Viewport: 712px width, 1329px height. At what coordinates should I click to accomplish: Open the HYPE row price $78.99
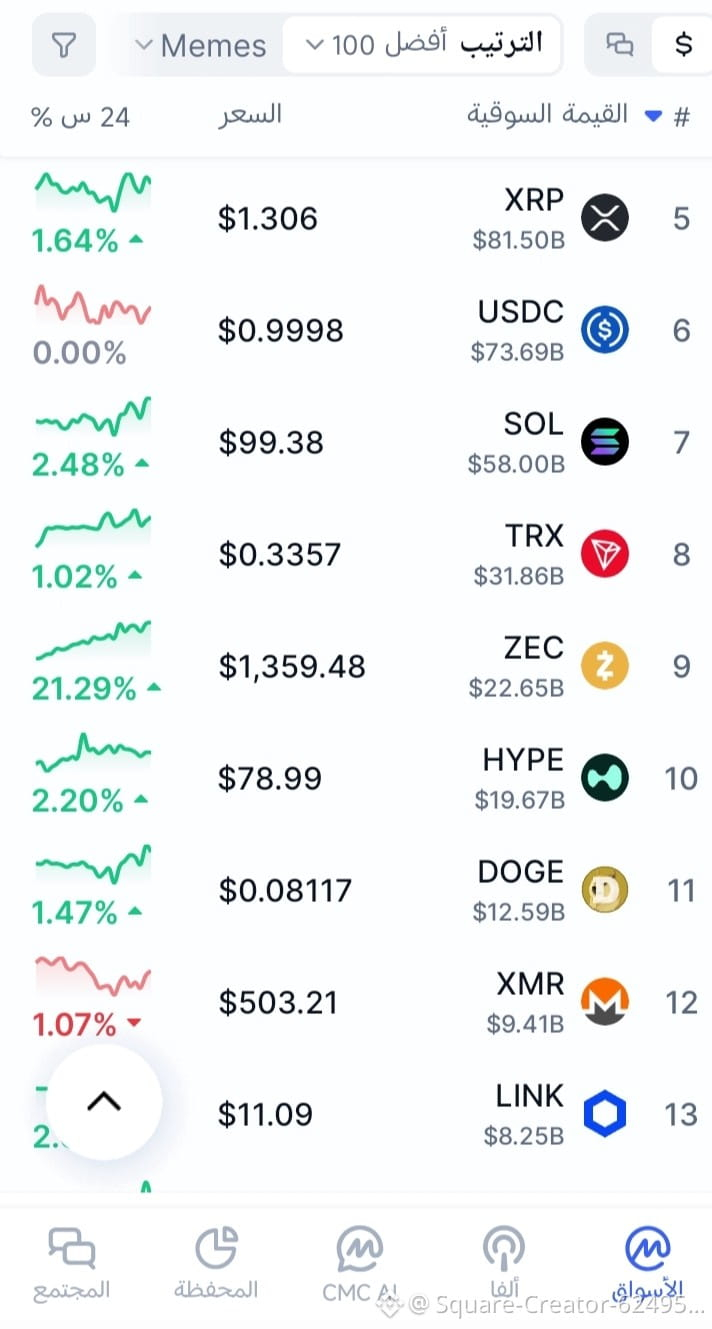[x=270, y=778]
